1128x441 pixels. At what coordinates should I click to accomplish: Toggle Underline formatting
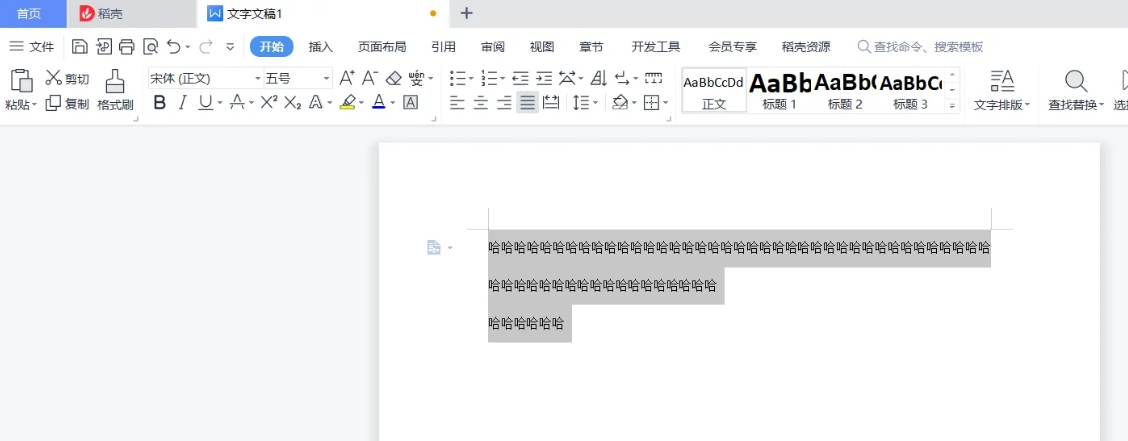click(x=206, y=103)
